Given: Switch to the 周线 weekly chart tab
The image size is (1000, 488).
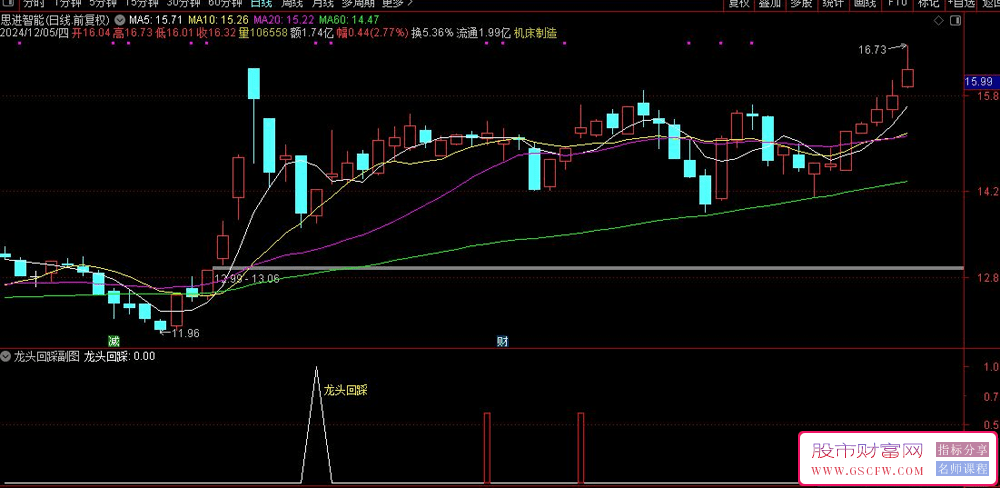Looking at the screenshot, I should click(x=291, y=3).
